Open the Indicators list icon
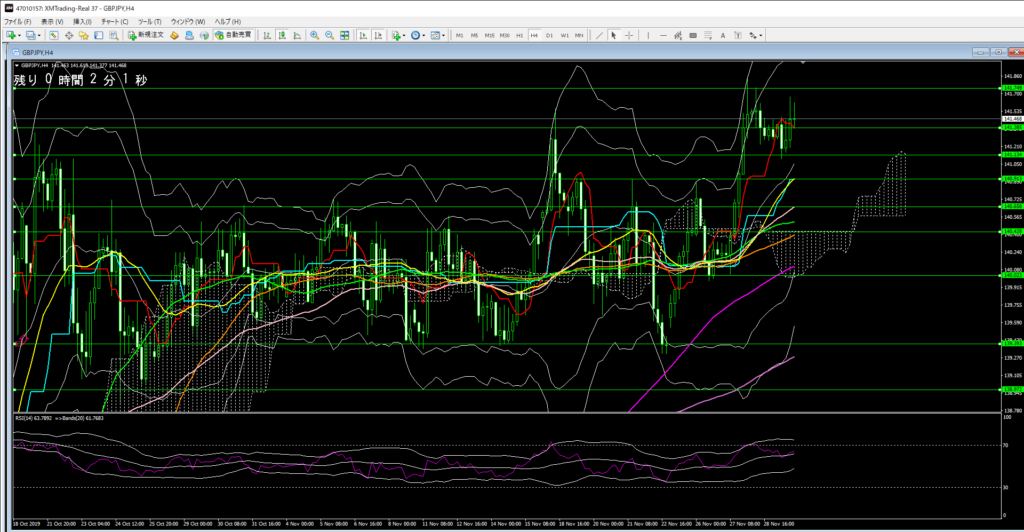1024x532 pixels. coord(396,35)
